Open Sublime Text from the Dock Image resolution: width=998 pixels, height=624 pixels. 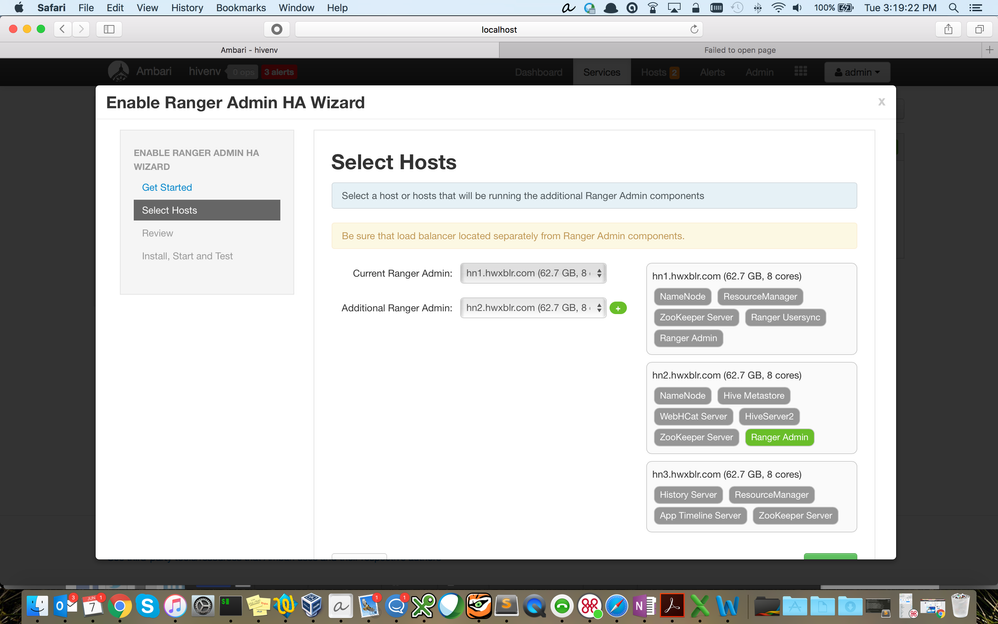507,606
